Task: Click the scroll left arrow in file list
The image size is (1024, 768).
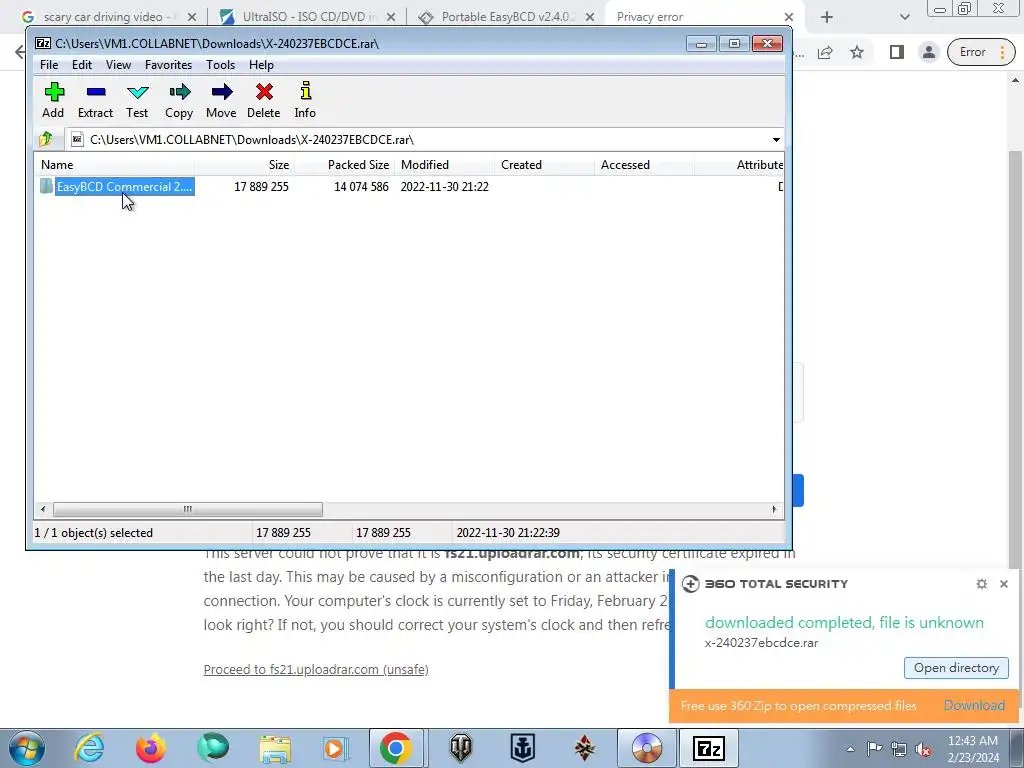Action: coord(43,509)
